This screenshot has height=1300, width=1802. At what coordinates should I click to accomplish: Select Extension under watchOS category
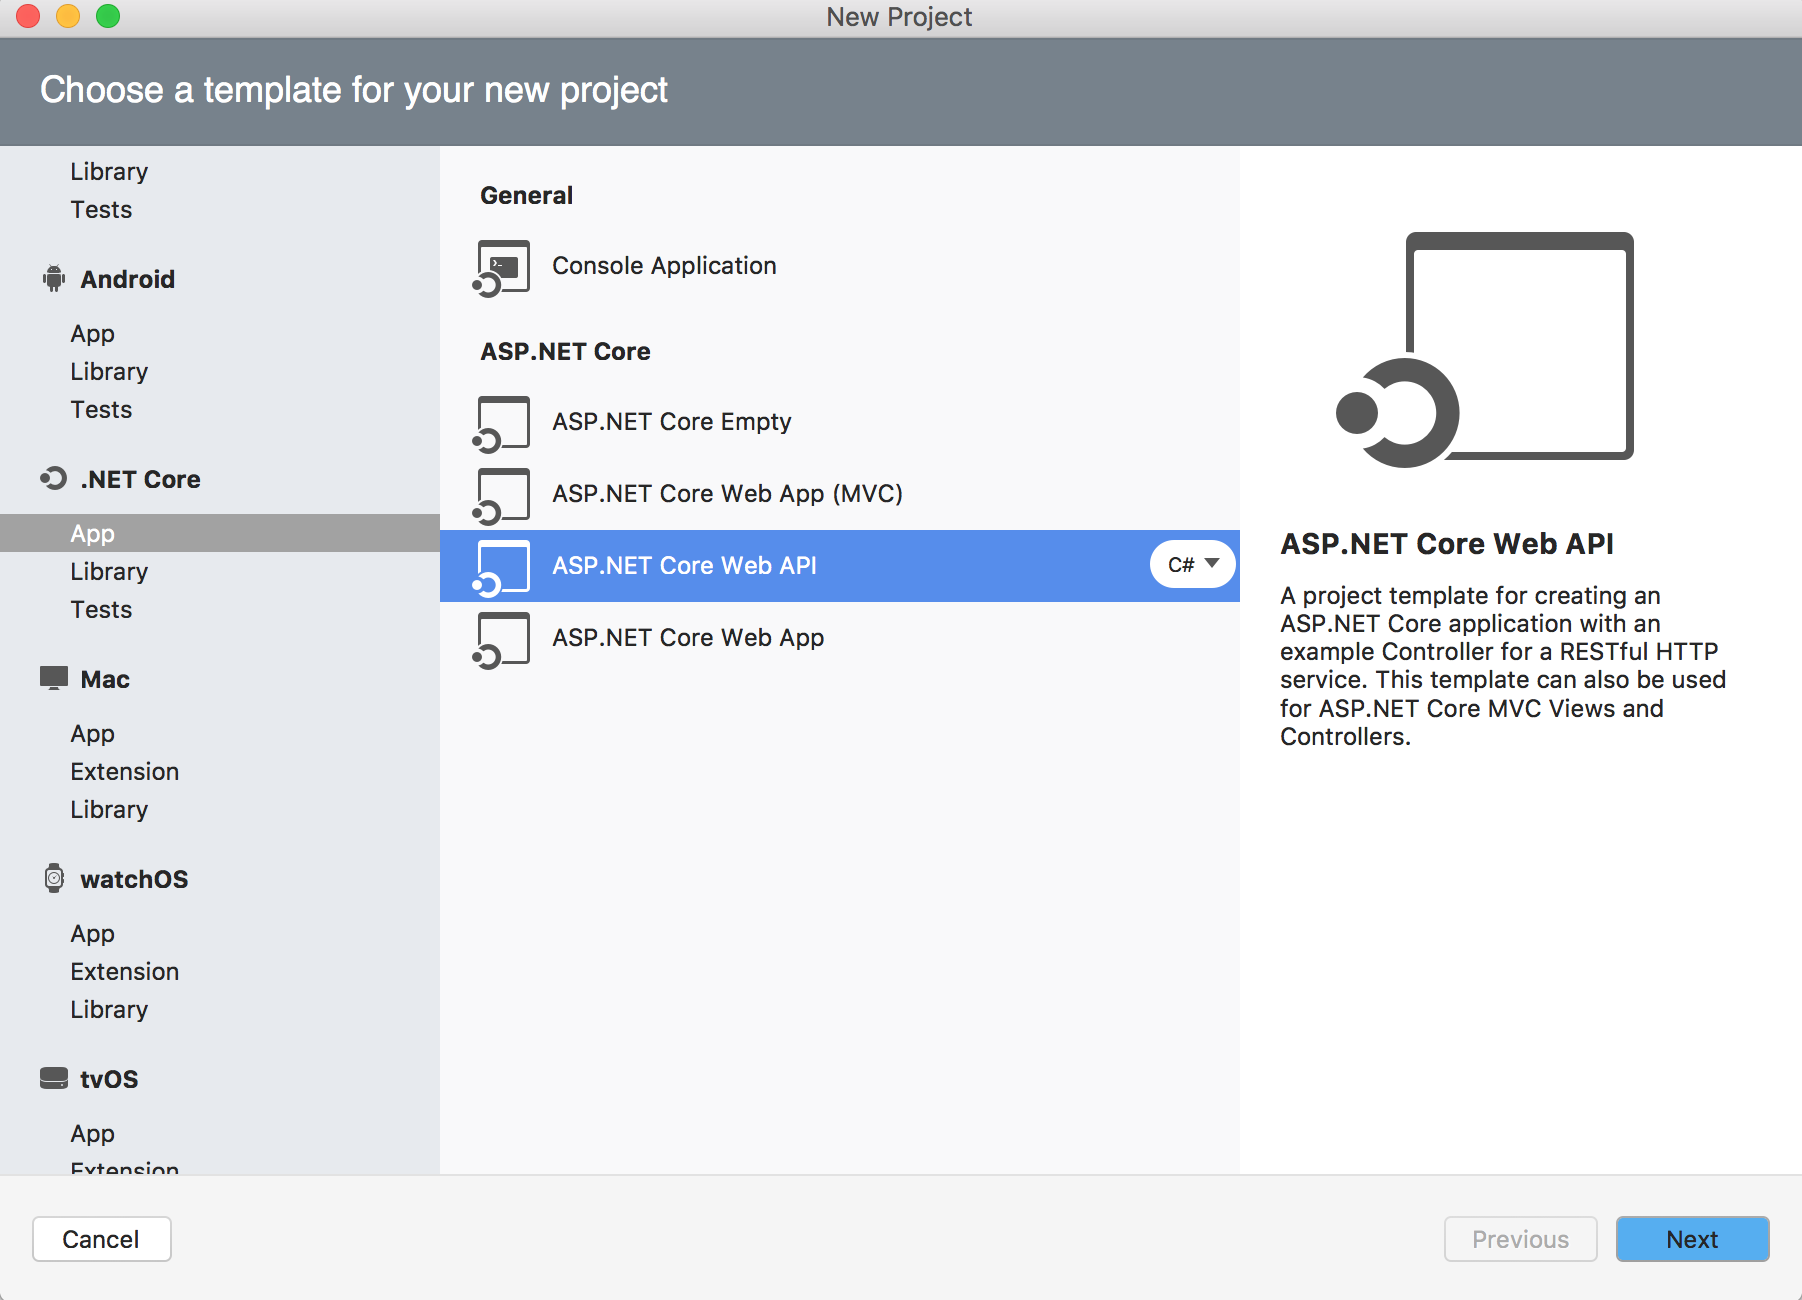tap(125, 972)
